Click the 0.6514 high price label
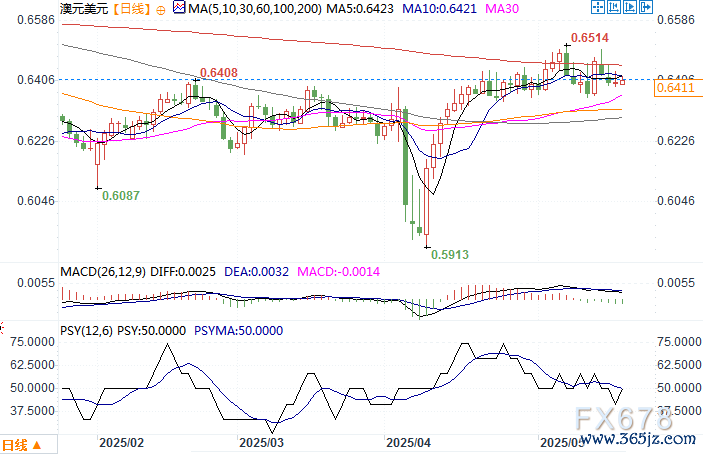Image resolution: width=703 pixels, height=454 pixels. pyautogui.click(x=590, y=38)
